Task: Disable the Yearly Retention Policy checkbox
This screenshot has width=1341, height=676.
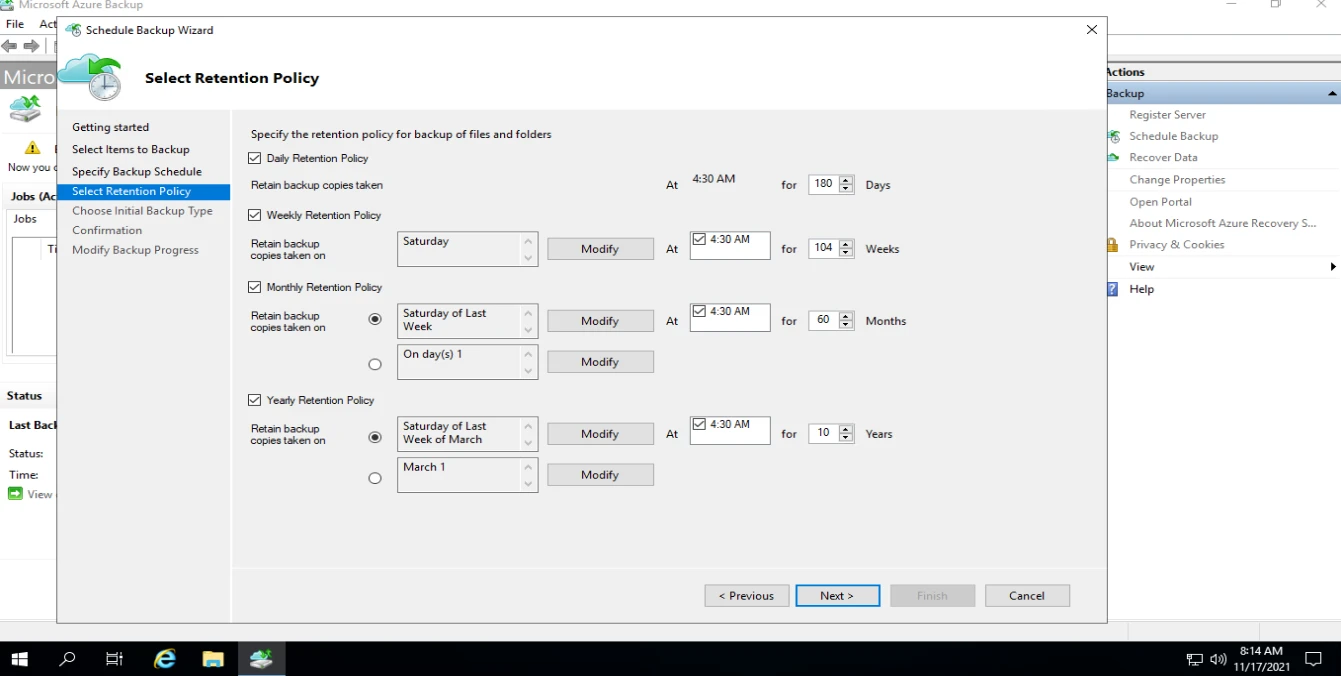Action: 254,400
